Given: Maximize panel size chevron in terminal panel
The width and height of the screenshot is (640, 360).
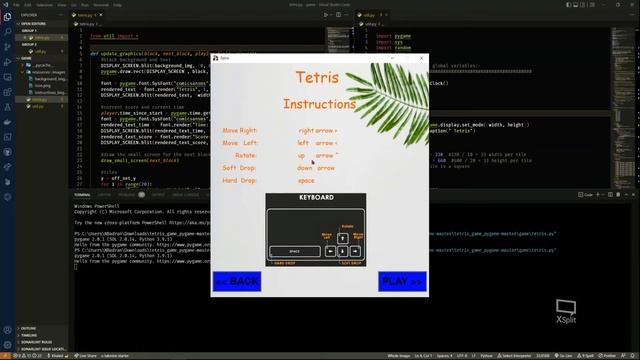Looking at the screenshot, I should coord(626,195).
